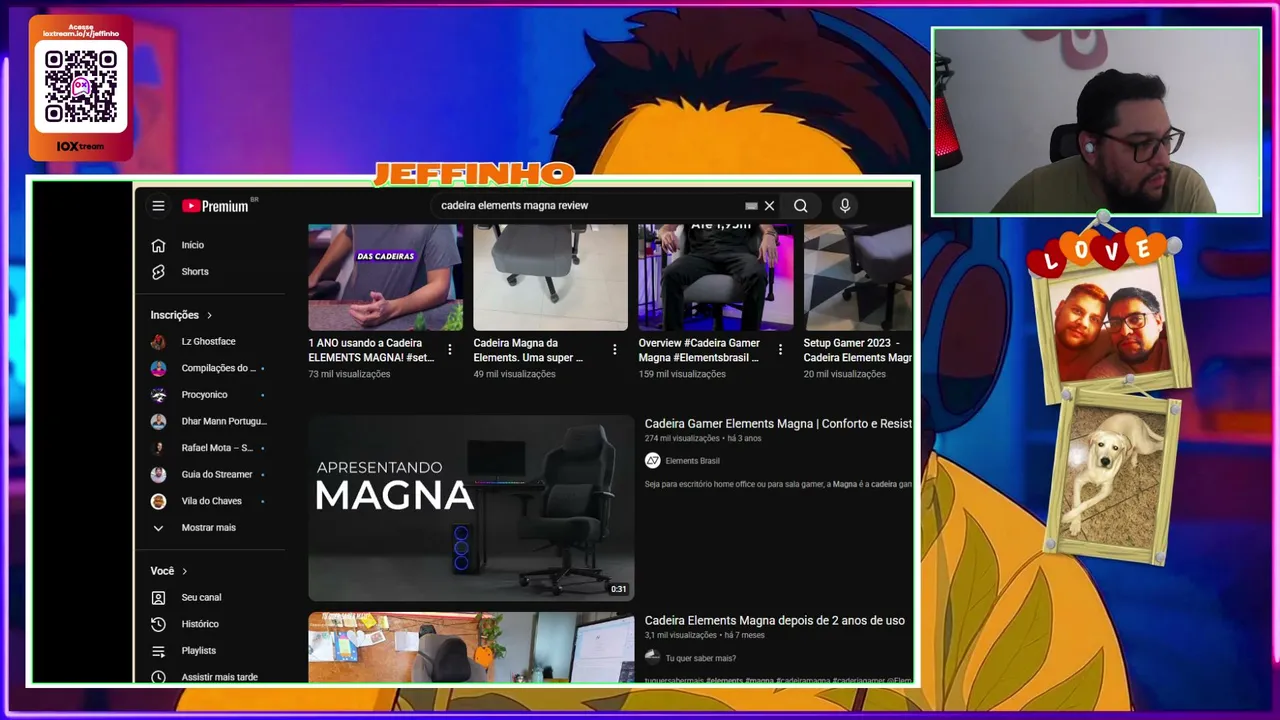Open title "Overview #Cadeira Gamer Magna"

point(700,350)
